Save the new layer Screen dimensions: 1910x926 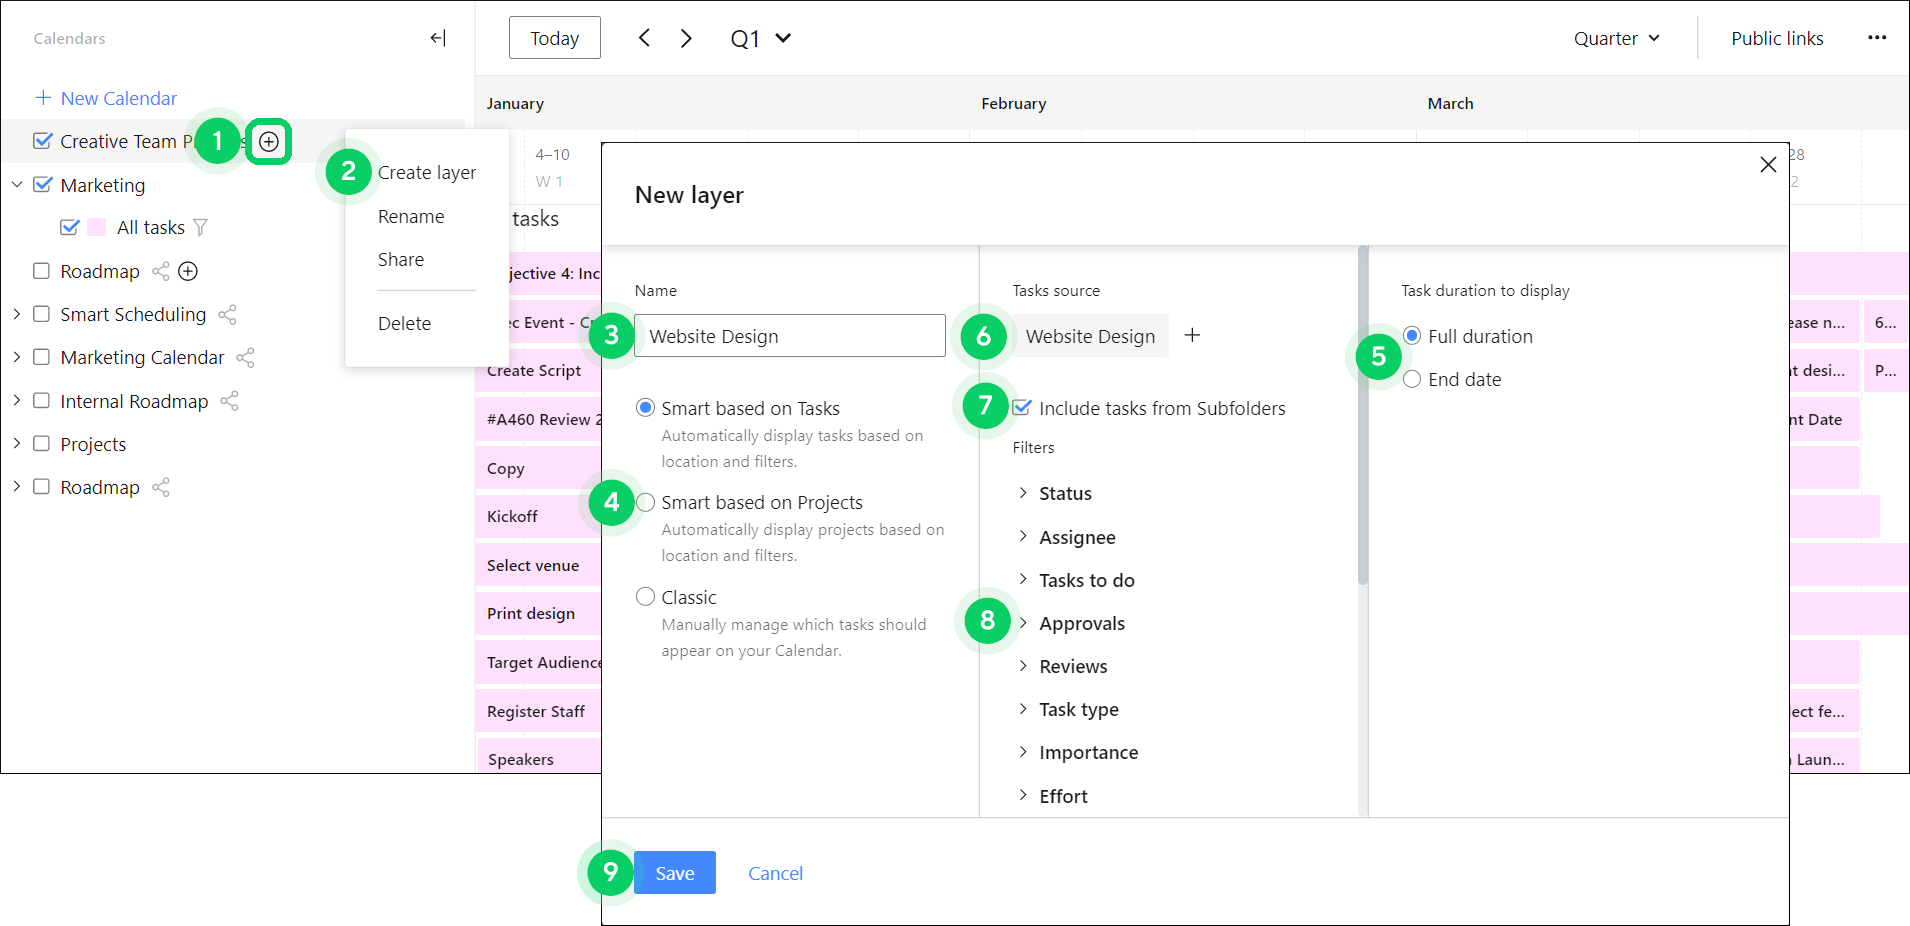(x=675, y=873)
